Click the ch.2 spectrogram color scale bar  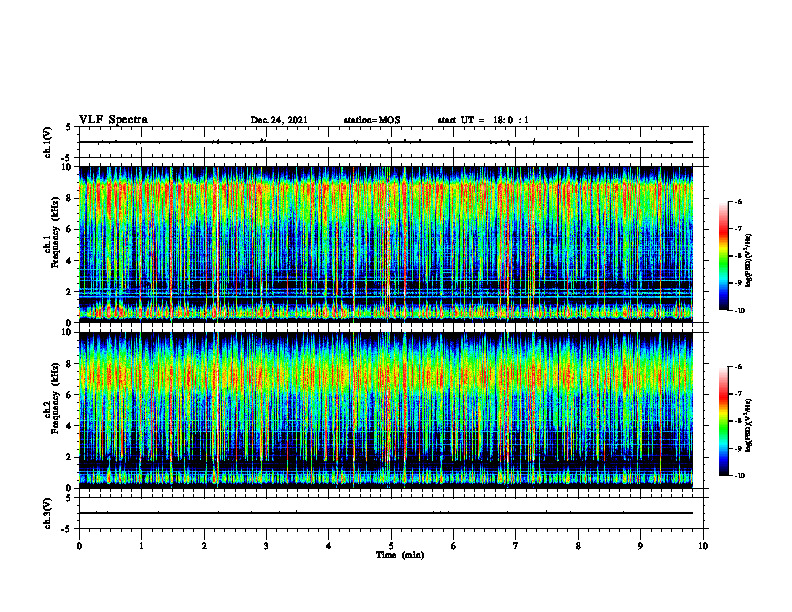coord(723,421)
